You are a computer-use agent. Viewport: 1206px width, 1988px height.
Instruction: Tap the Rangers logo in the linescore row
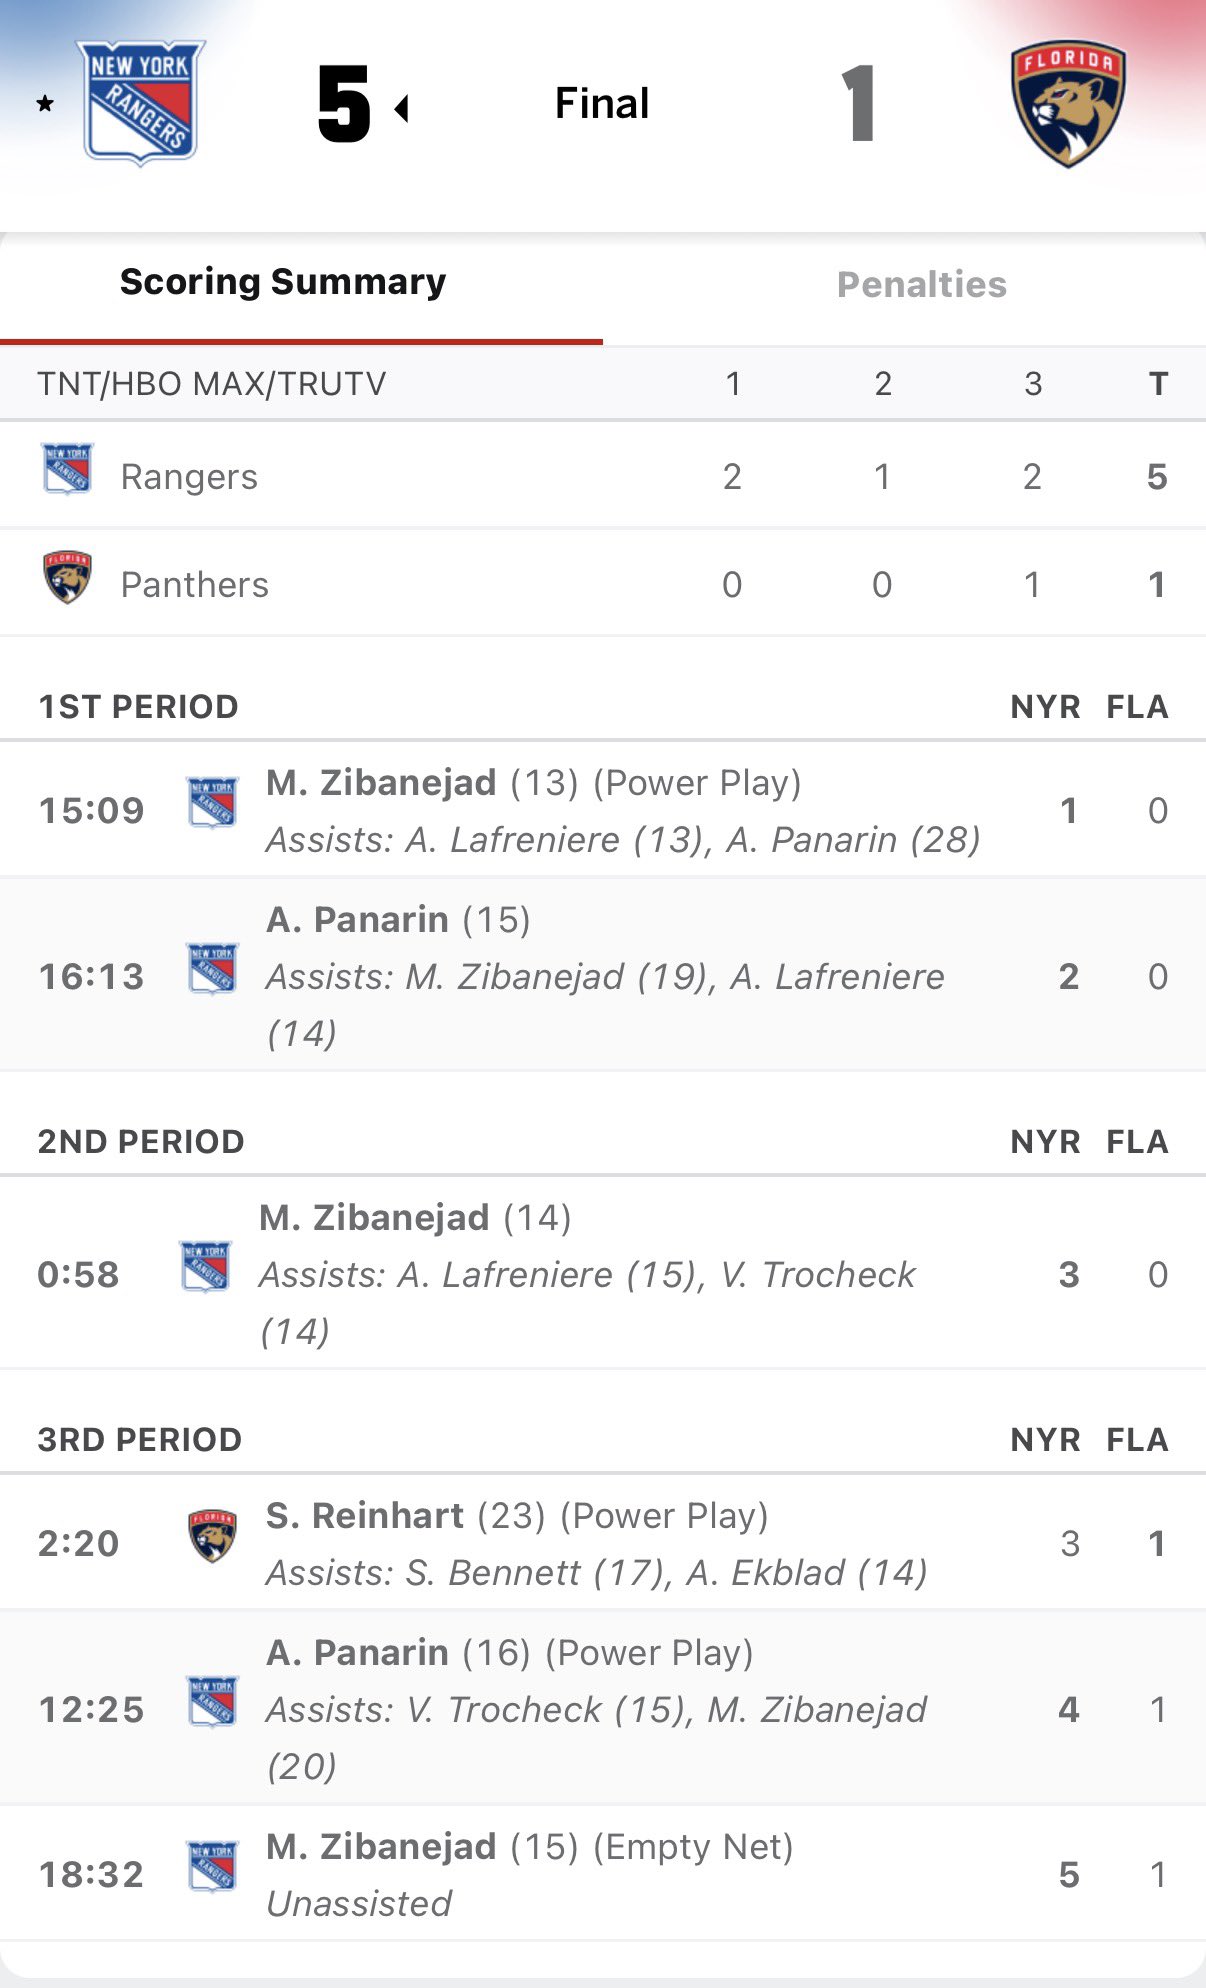[67, 468]
